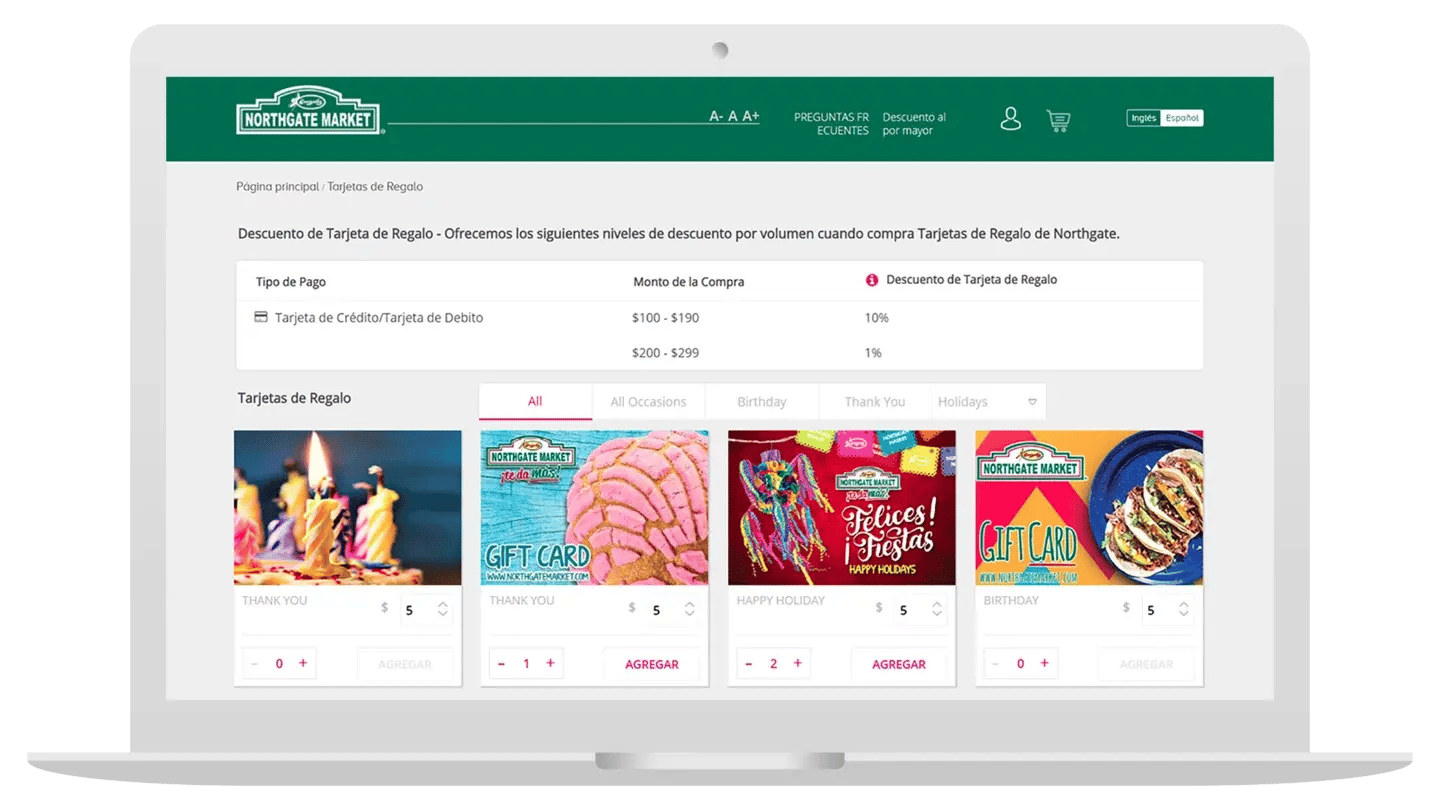Image resolution: width=1440 pixels, height=810 pixels.
Task: Open Preguntas Frecuentes link
Action: click(x=830, y=123)
